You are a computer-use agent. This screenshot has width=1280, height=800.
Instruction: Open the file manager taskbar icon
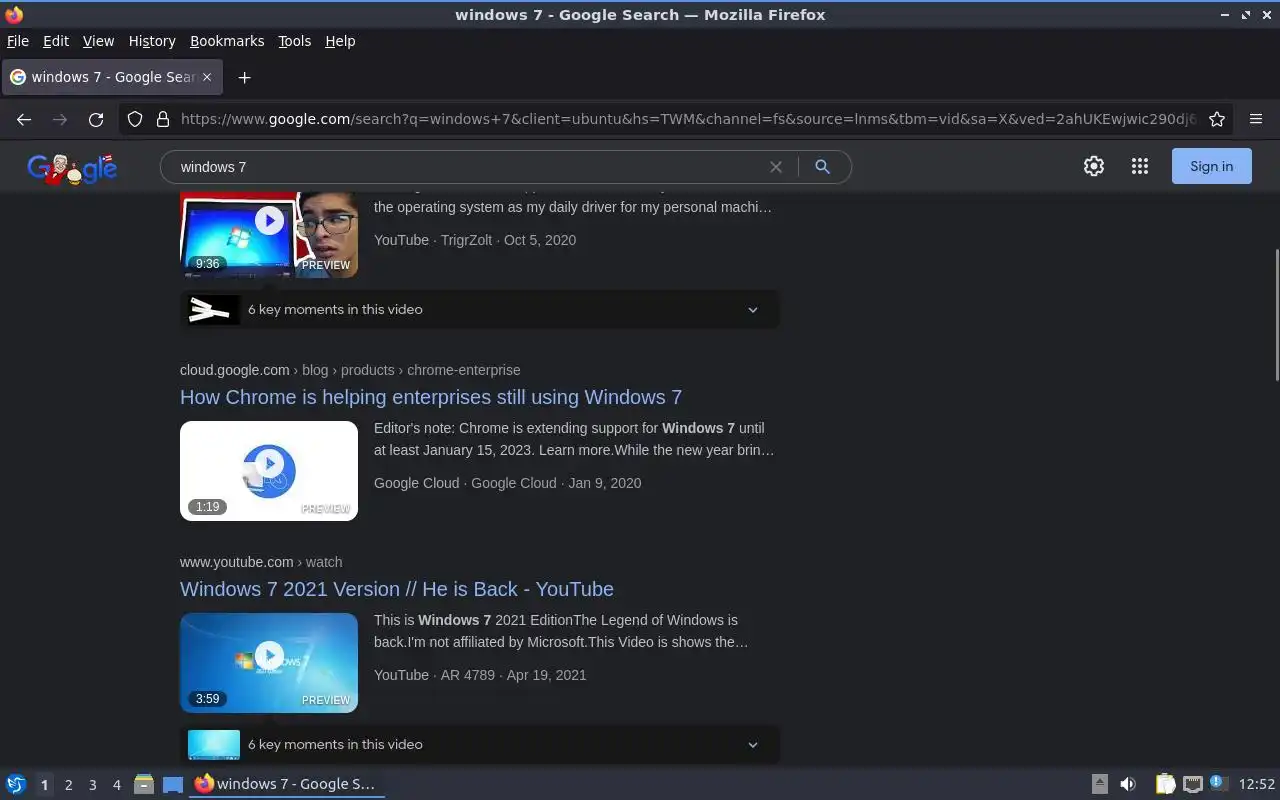tap(144, 784)
